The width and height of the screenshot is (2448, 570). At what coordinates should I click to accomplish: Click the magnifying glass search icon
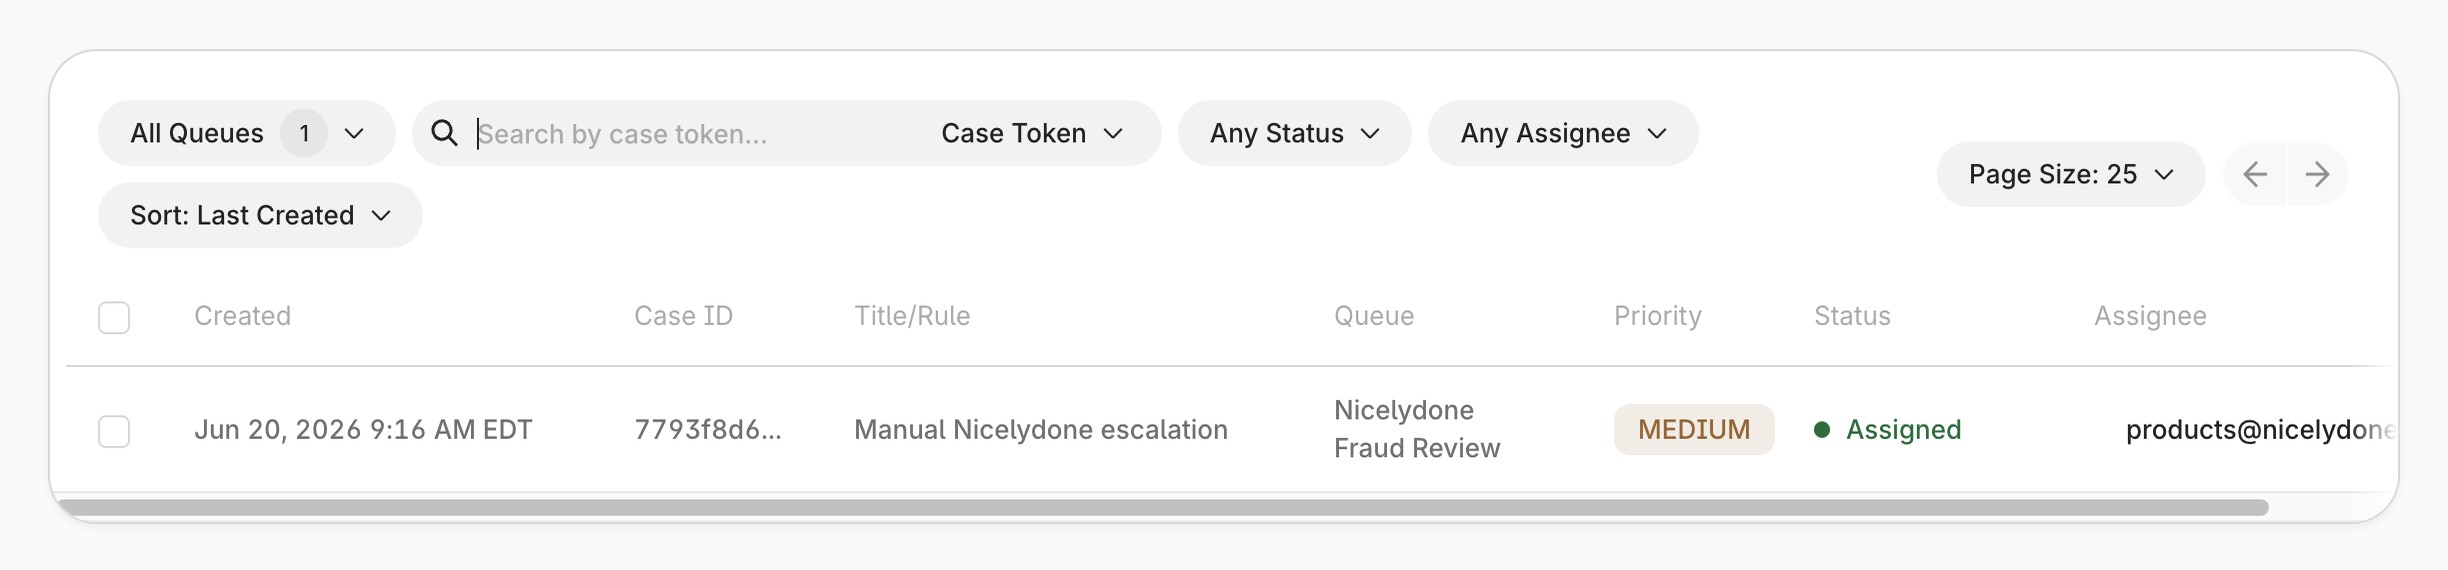point(444,133)
